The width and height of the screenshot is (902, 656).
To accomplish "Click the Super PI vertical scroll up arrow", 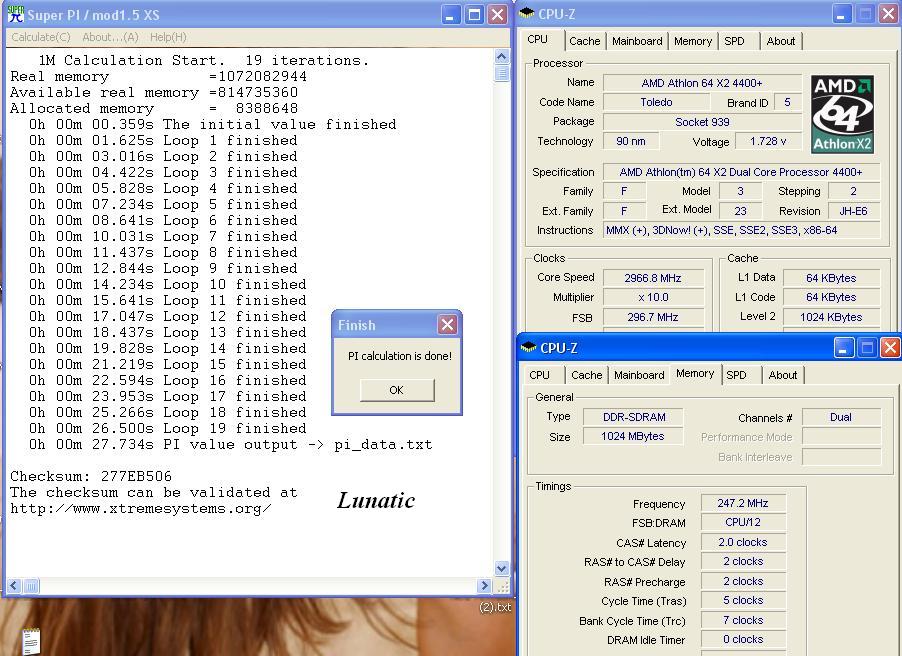I will click(x=502, y=56).
